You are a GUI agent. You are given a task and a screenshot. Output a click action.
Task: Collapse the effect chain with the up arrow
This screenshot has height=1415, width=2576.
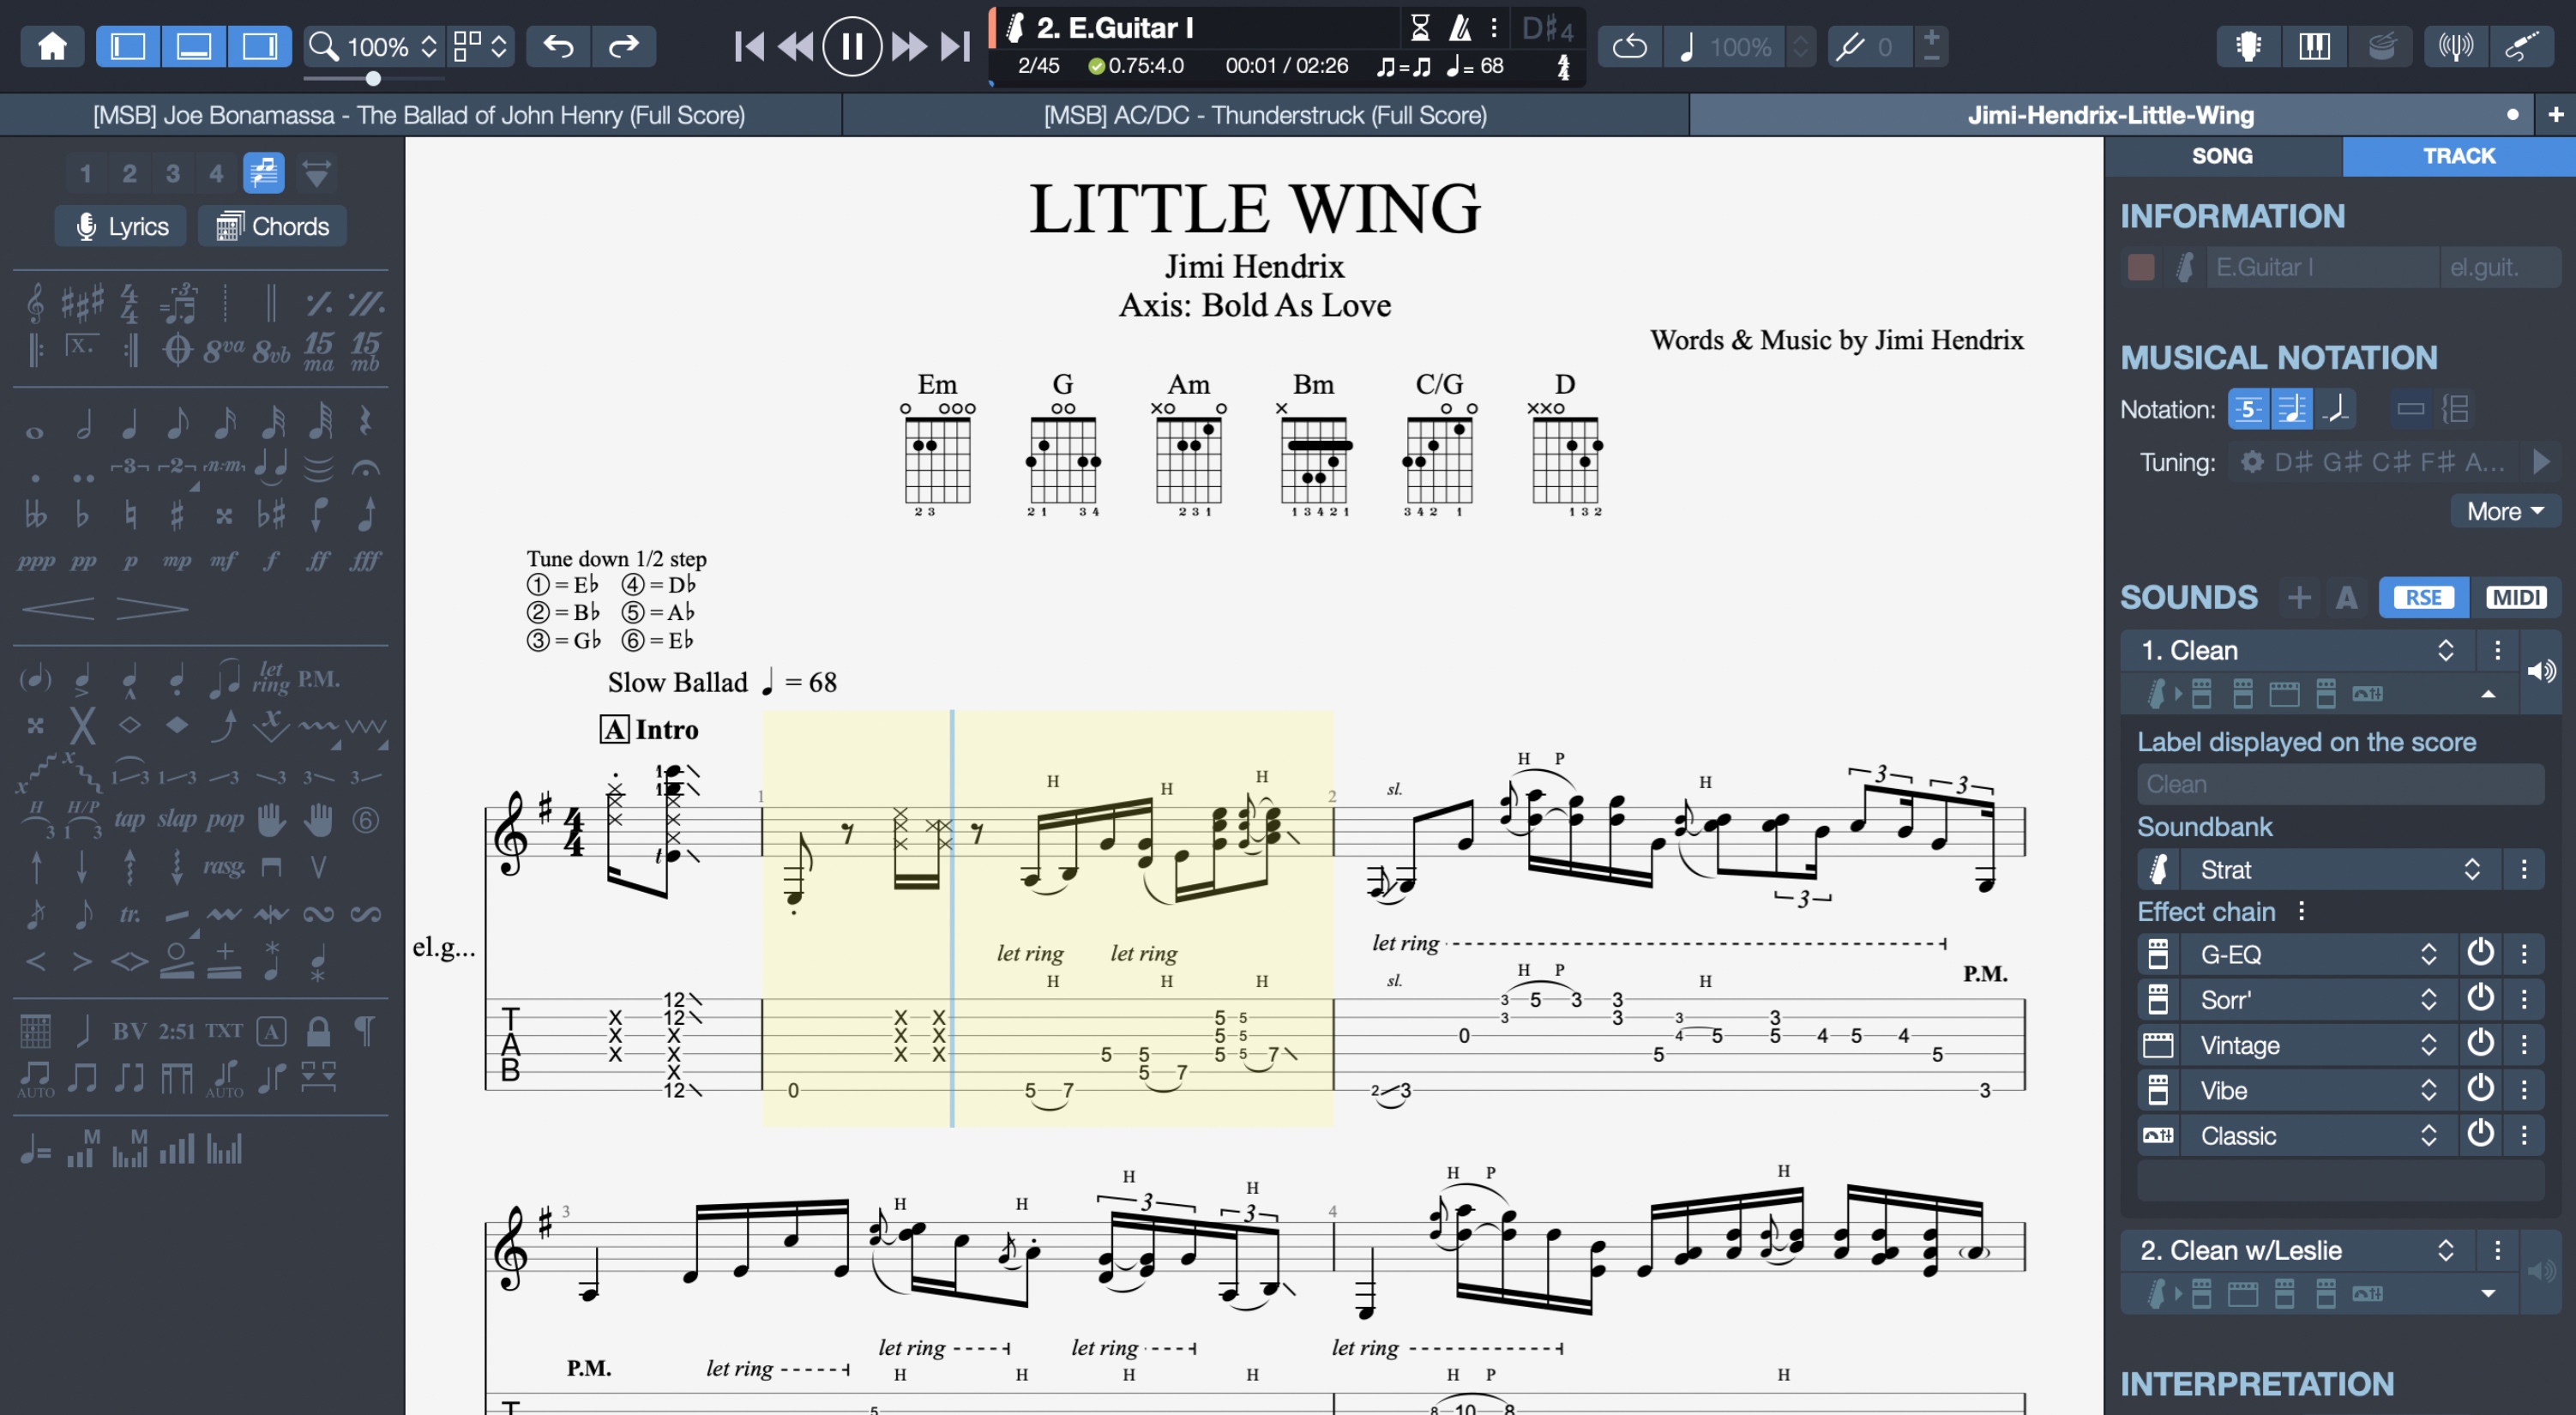click(x=2488, y=693)
